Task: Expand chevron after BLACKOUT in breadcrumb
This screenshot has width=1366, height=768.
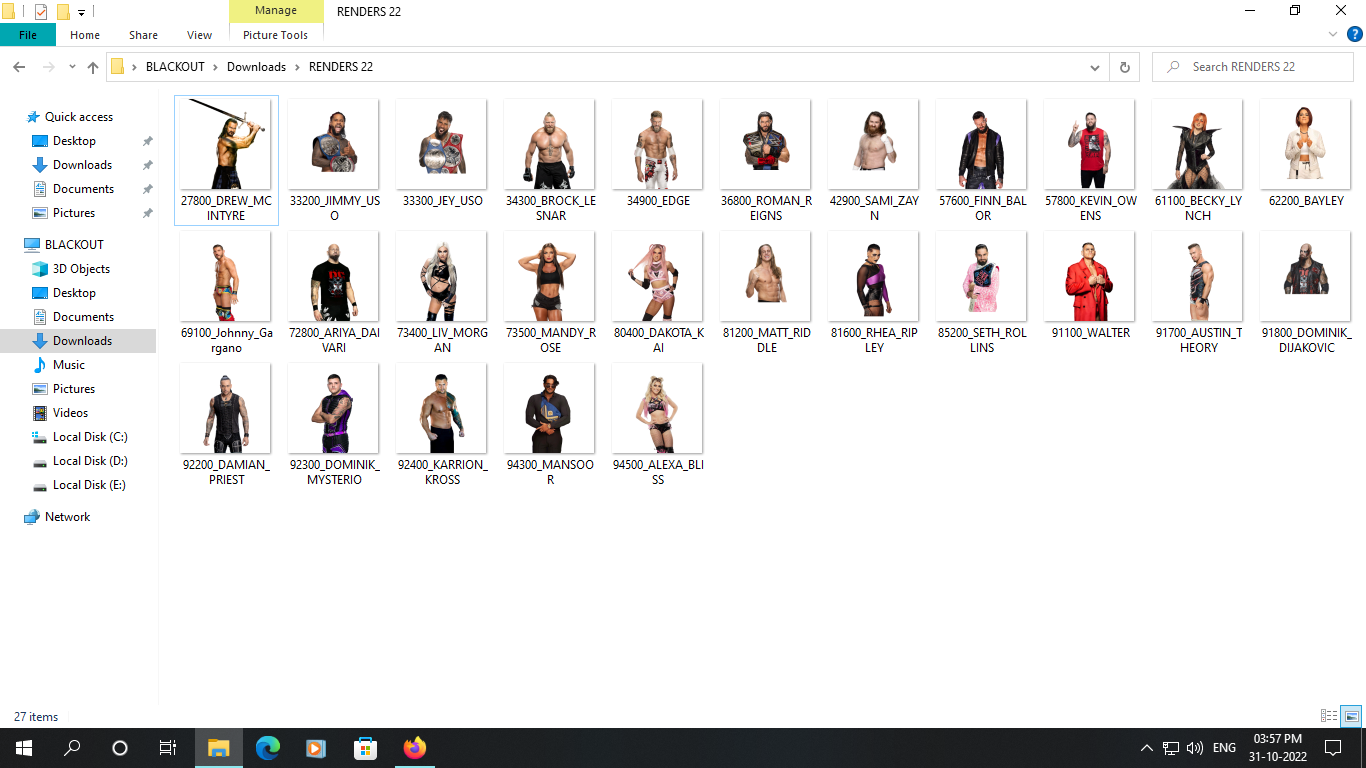Action: pyautogui.click(x=216, y=67)
